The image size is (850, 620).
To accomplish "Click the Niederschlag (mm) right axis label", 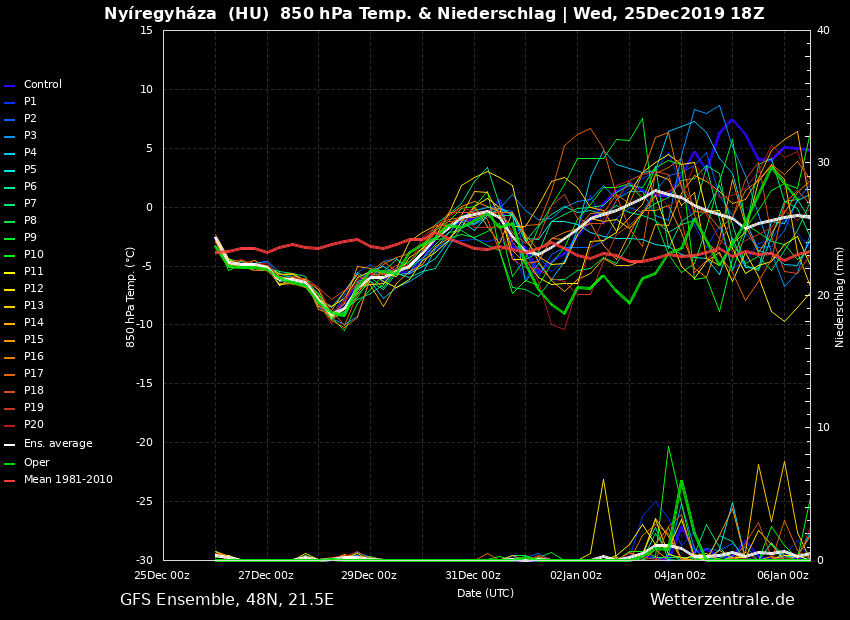I will click(x=840, y=297).
